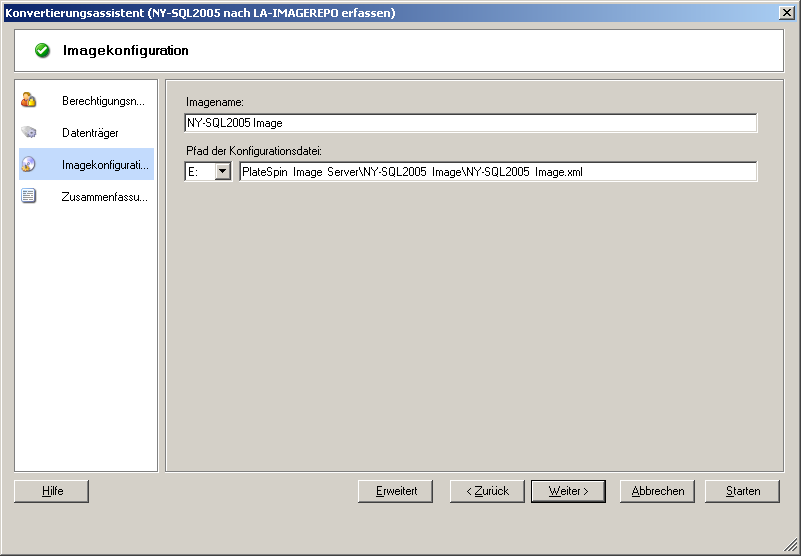
Task: Click the green checkmark status icon
Action: [x=42, y=50]
